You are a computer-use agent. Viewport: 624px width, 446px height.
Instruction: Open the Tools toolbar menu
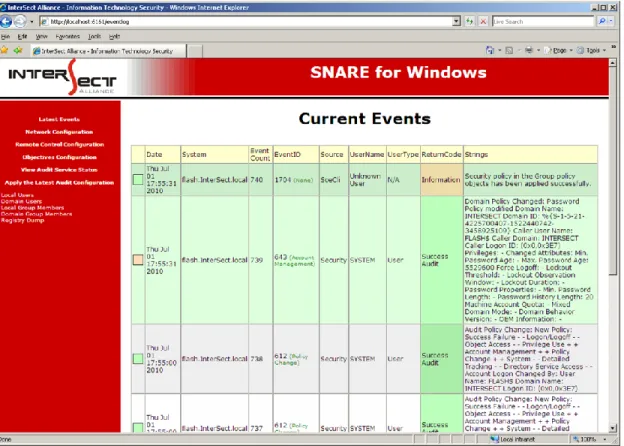[x=591, y=51]
